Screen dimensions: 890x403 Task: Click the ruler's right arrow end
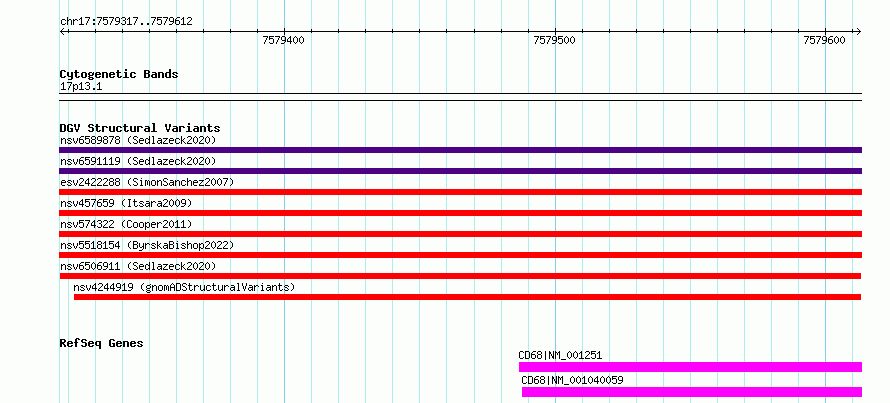858,31
